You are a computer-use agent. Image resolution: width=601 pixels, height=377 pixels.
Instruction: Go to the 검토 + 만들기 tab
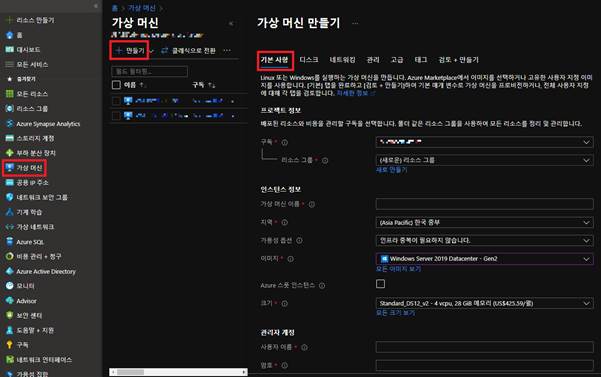pos(458,60)
